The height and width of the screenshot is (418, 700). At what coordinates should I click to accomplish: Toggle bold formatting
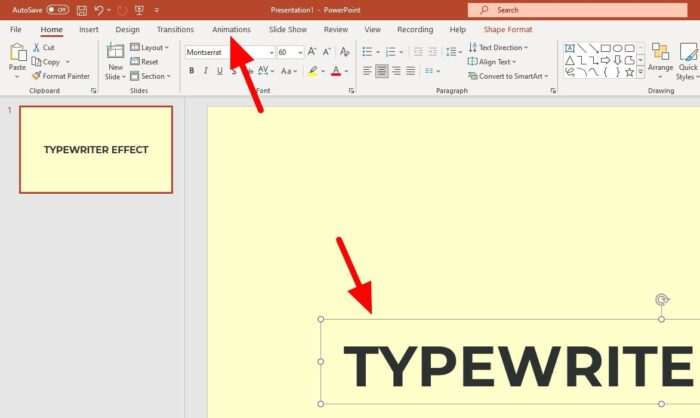tap(192, 71)
